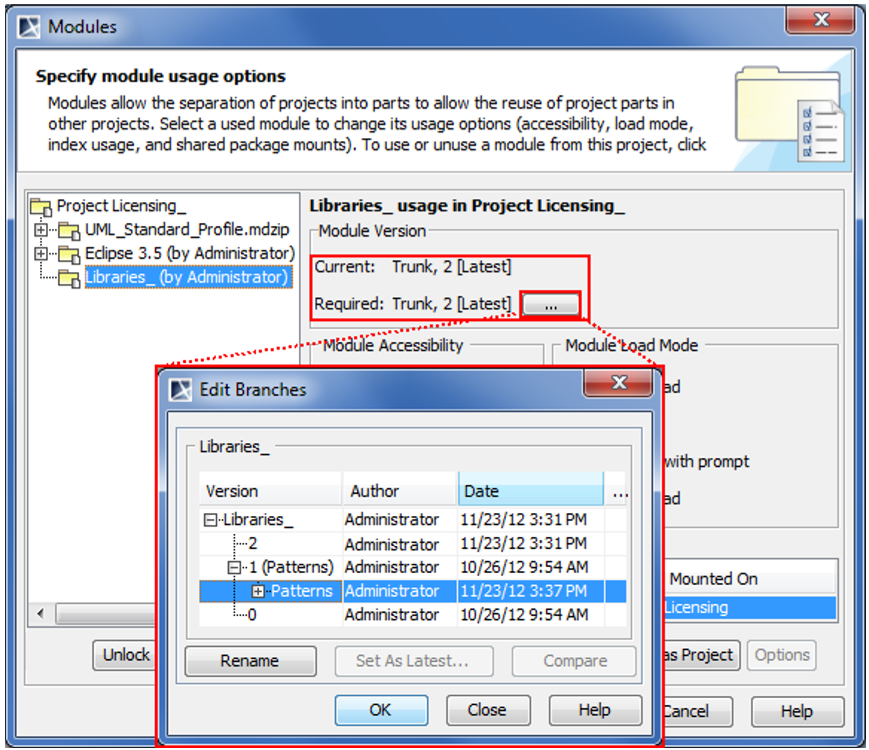Click the Project Licensing_ root folder icon
Viewport: 869px width, 750px height.
point(41,206)
